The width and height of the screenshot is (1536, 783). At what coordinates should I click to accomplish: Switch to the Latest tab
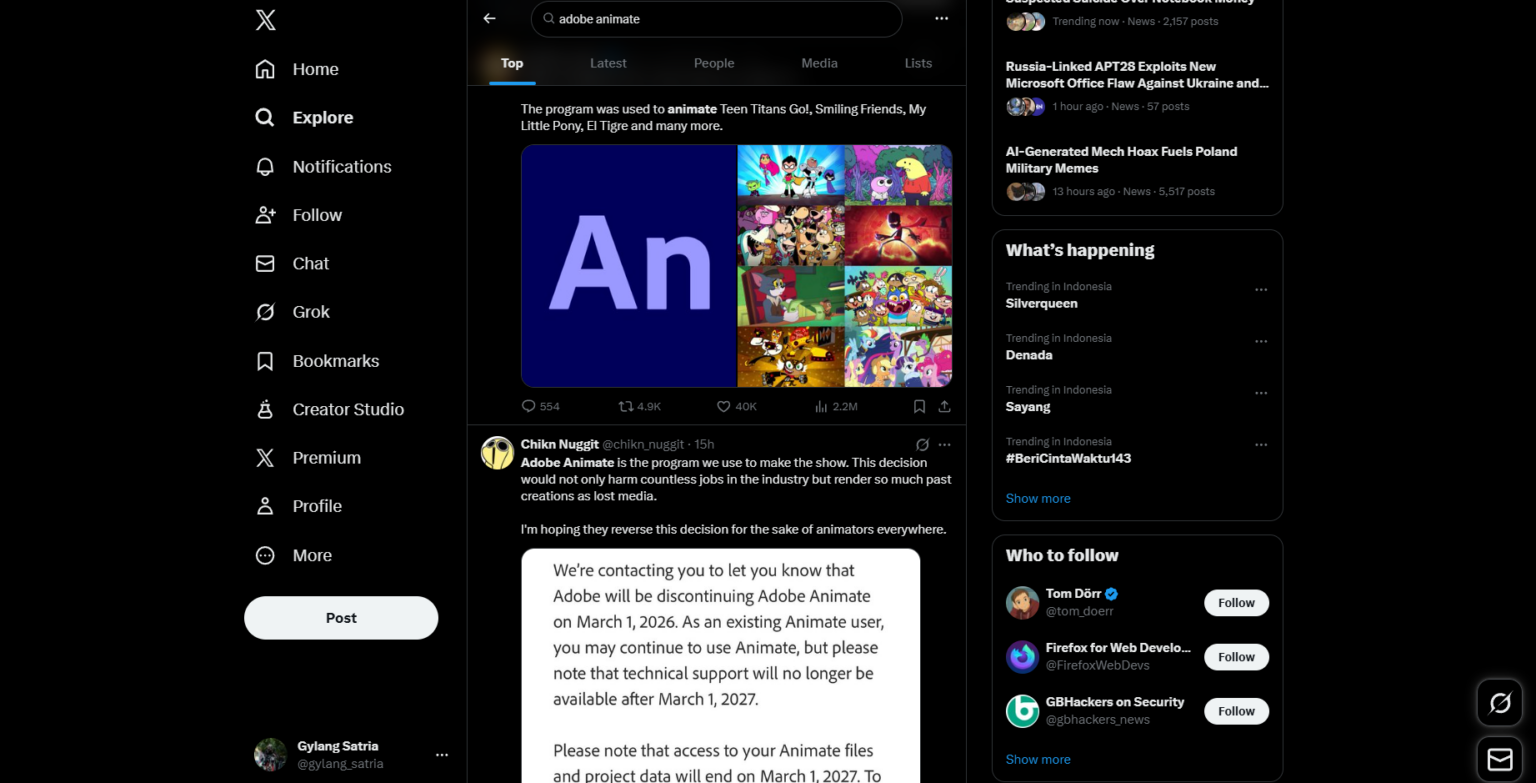pyautogui.click(x=608, y=63)
